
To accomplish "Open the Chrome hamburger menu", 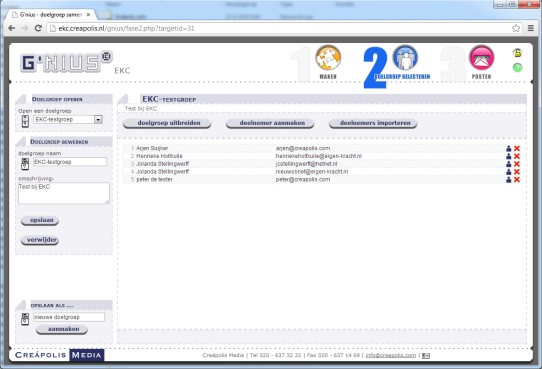I will [531, 28].
